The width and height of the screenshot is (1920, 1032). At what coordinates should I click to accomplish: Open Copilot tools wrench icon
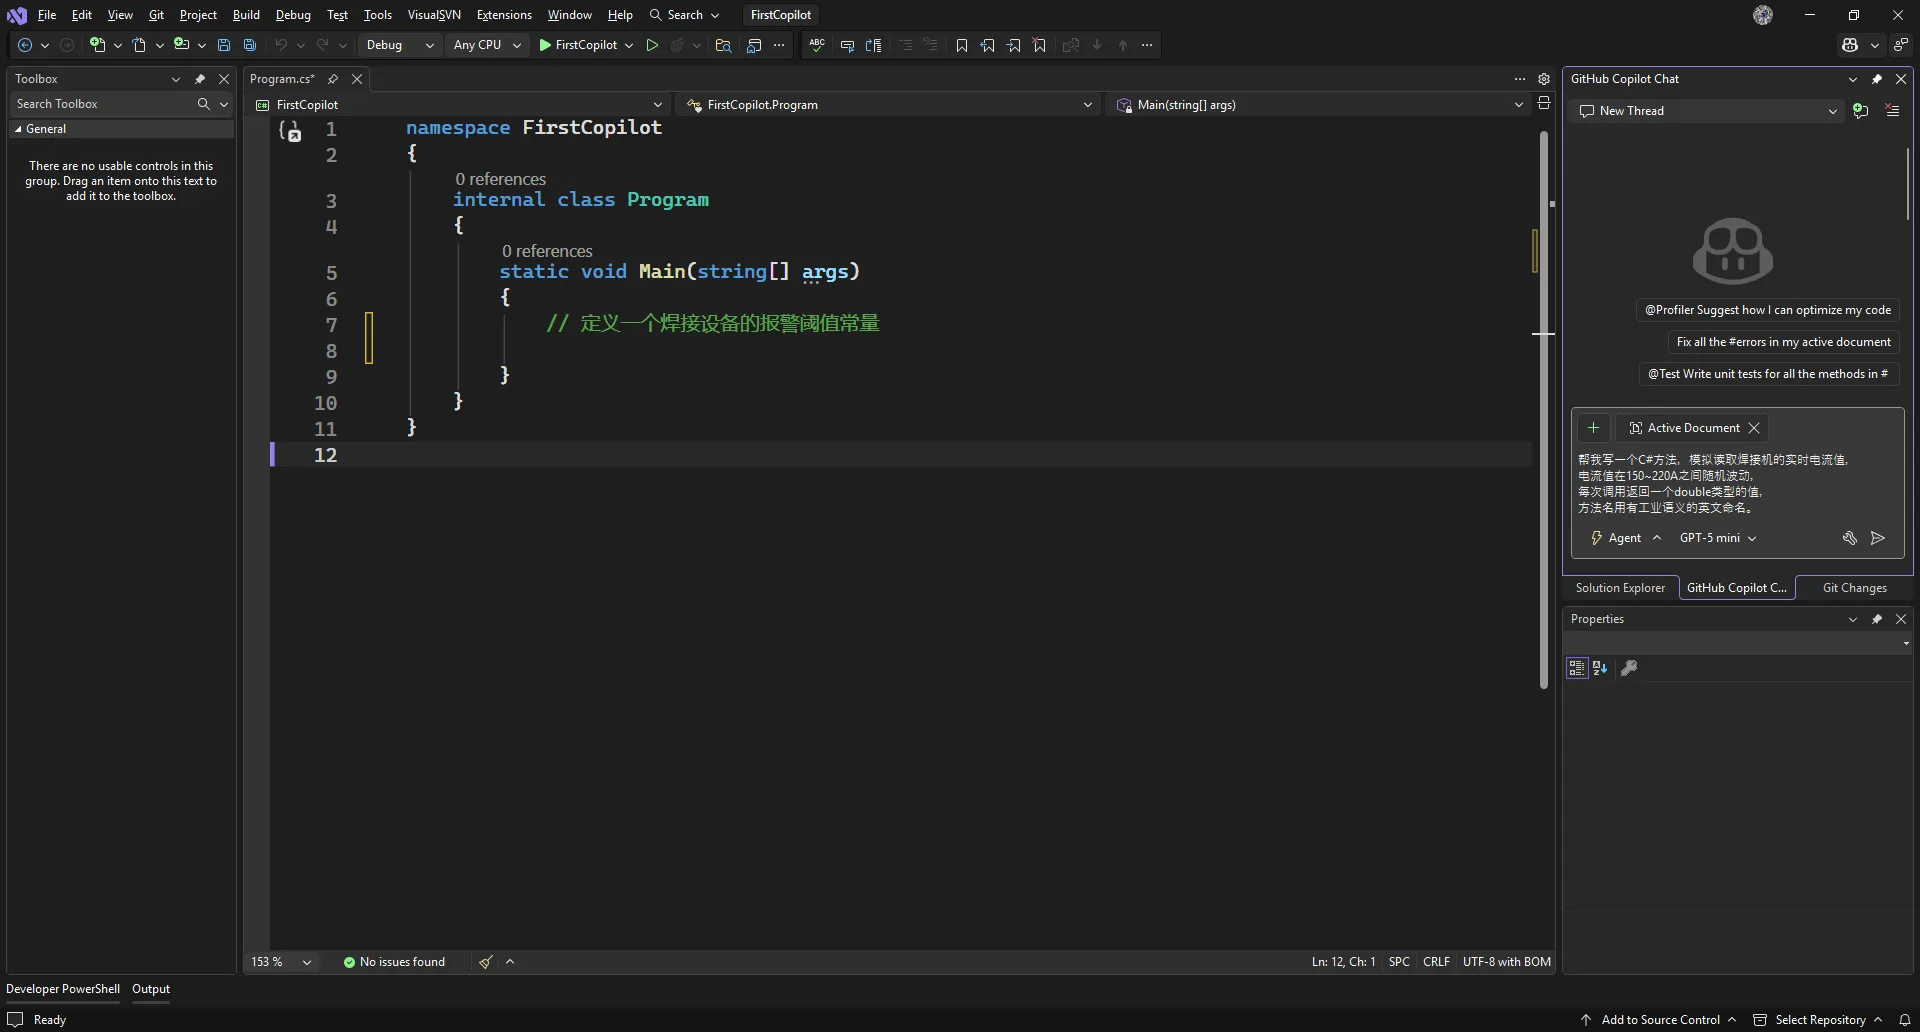[1850, 538]
